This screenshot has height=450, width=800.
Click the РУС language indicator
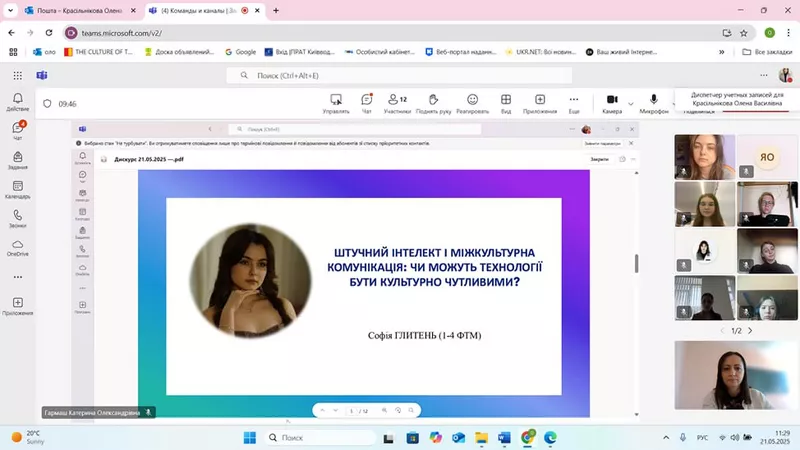(702, 438)
